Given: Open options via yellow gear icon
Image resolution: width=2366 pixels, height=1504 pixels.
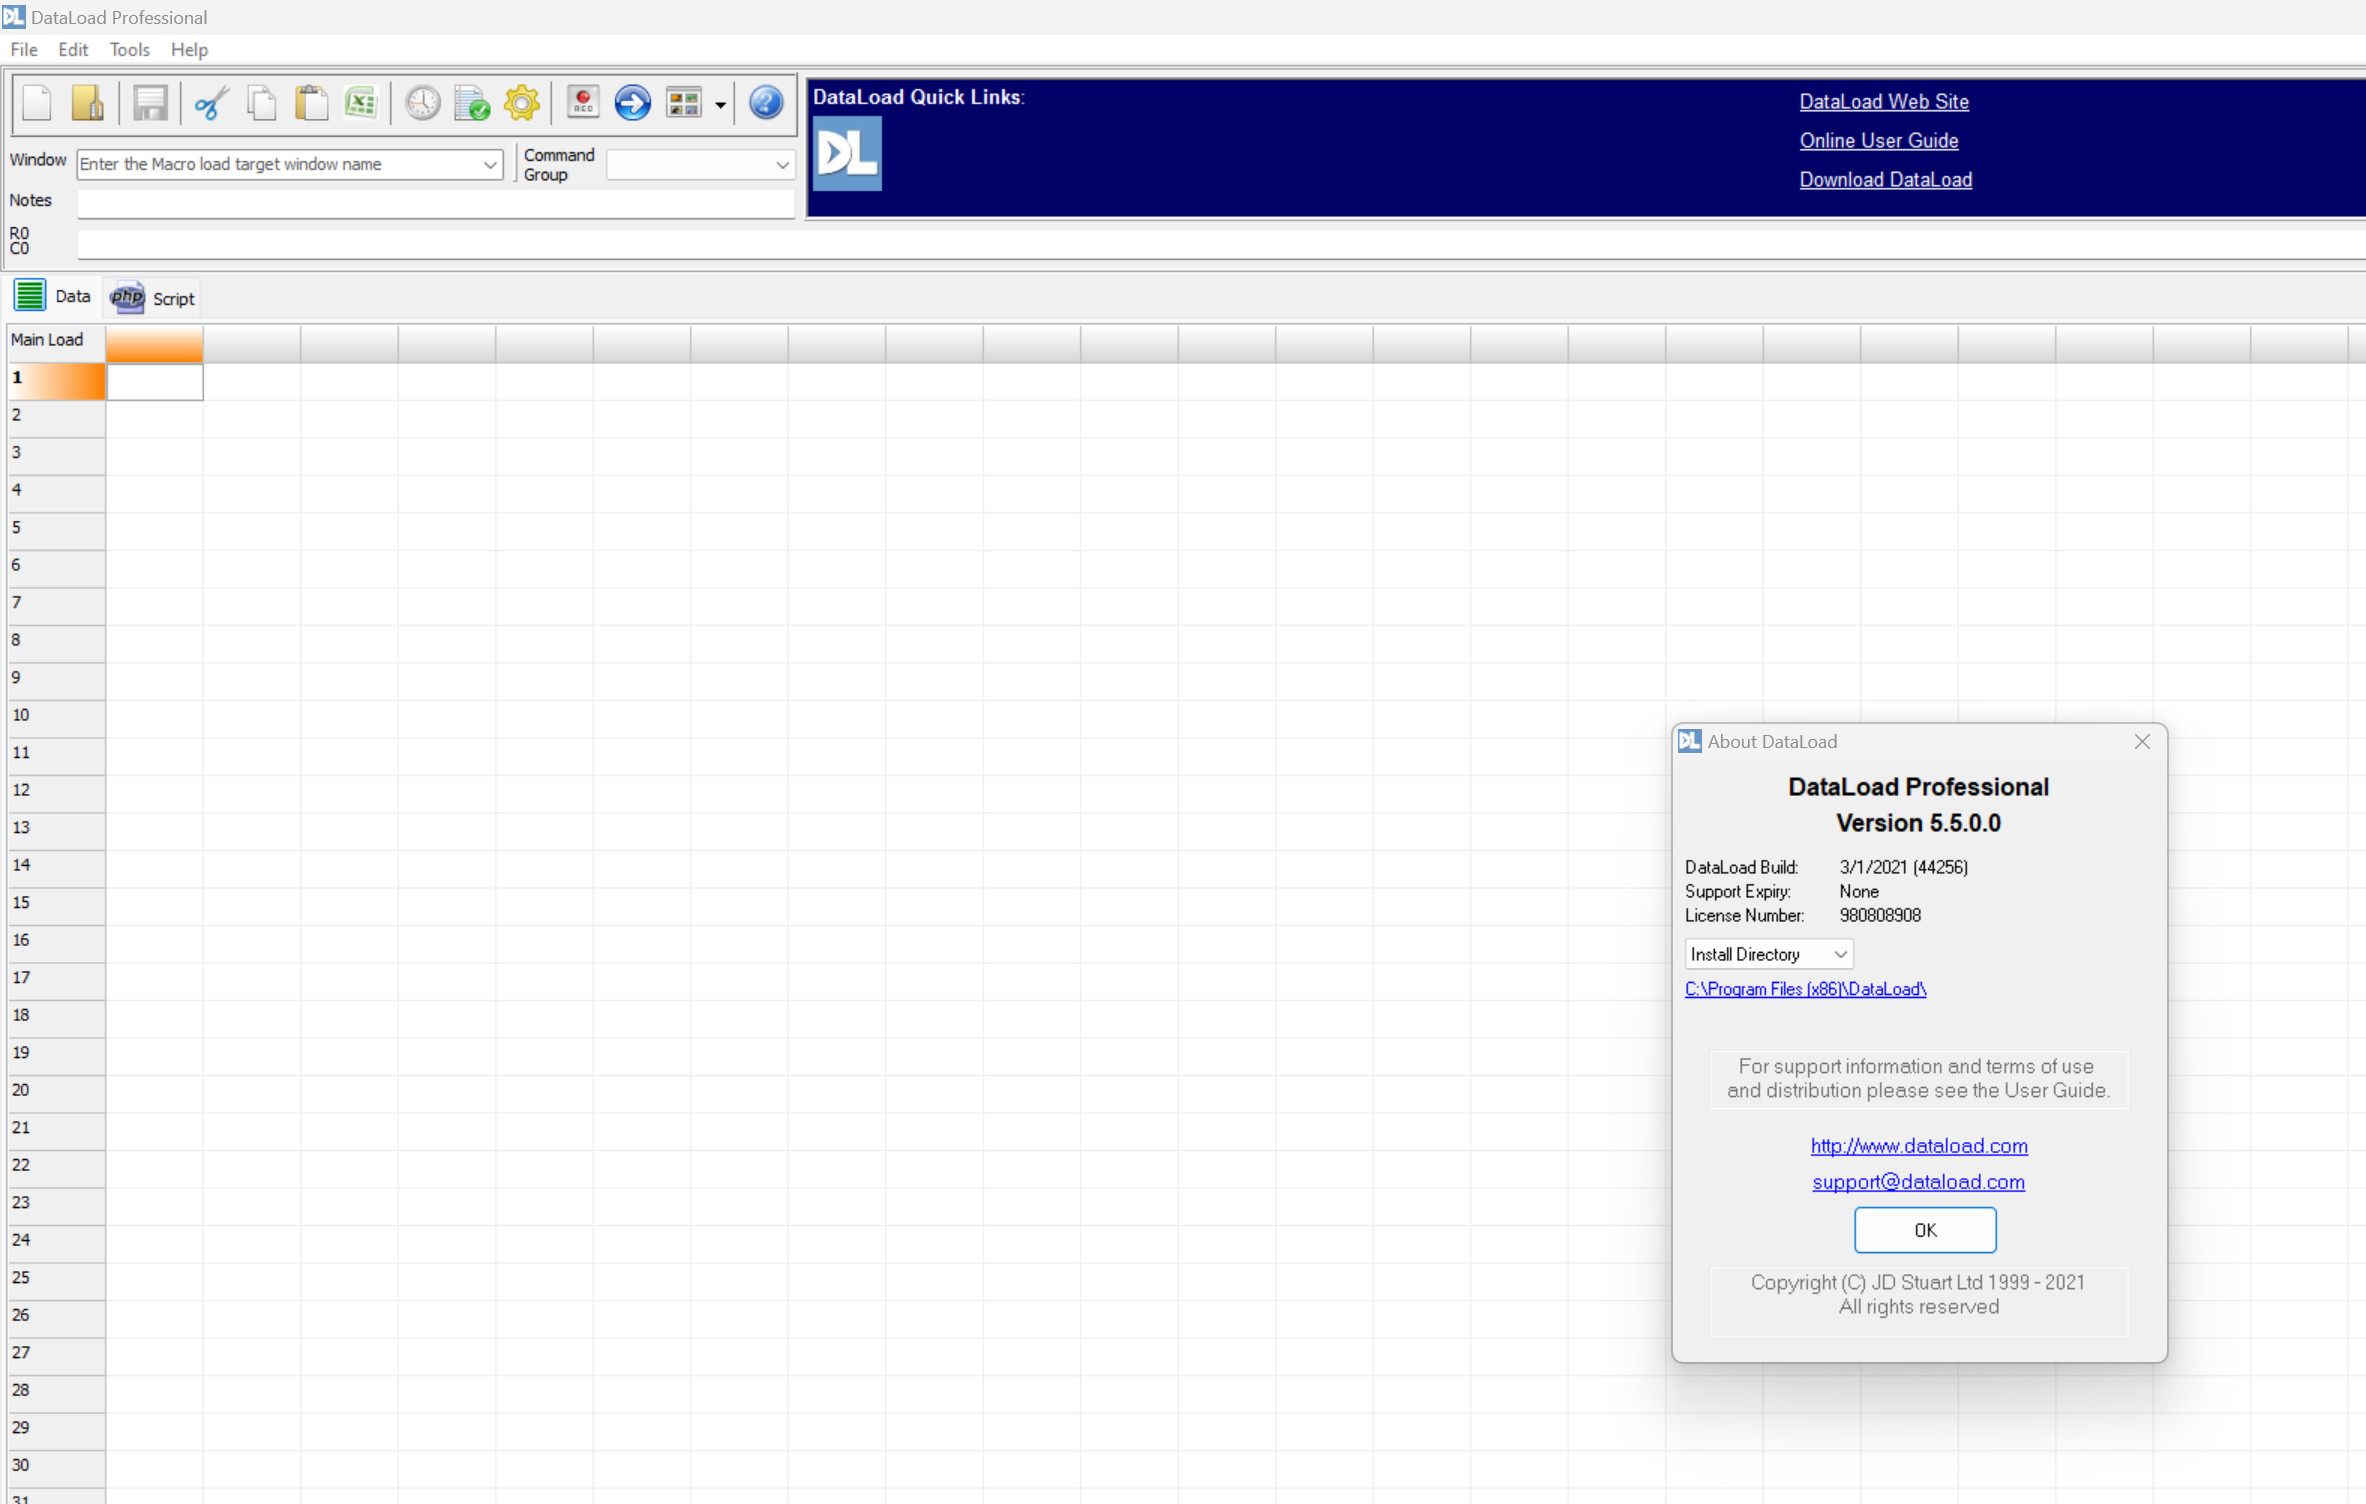Looking at the screenshot, I should (x=522, y=103).
